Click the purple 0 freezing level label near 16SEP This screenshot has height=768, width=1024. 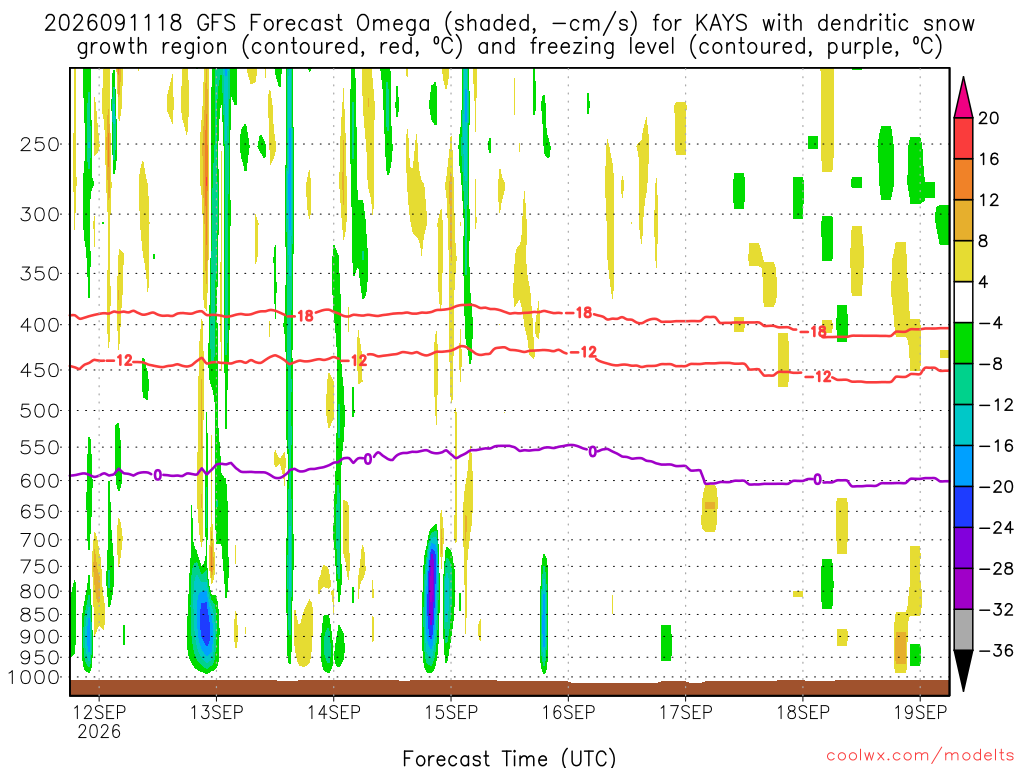click(x=592, y=451)
